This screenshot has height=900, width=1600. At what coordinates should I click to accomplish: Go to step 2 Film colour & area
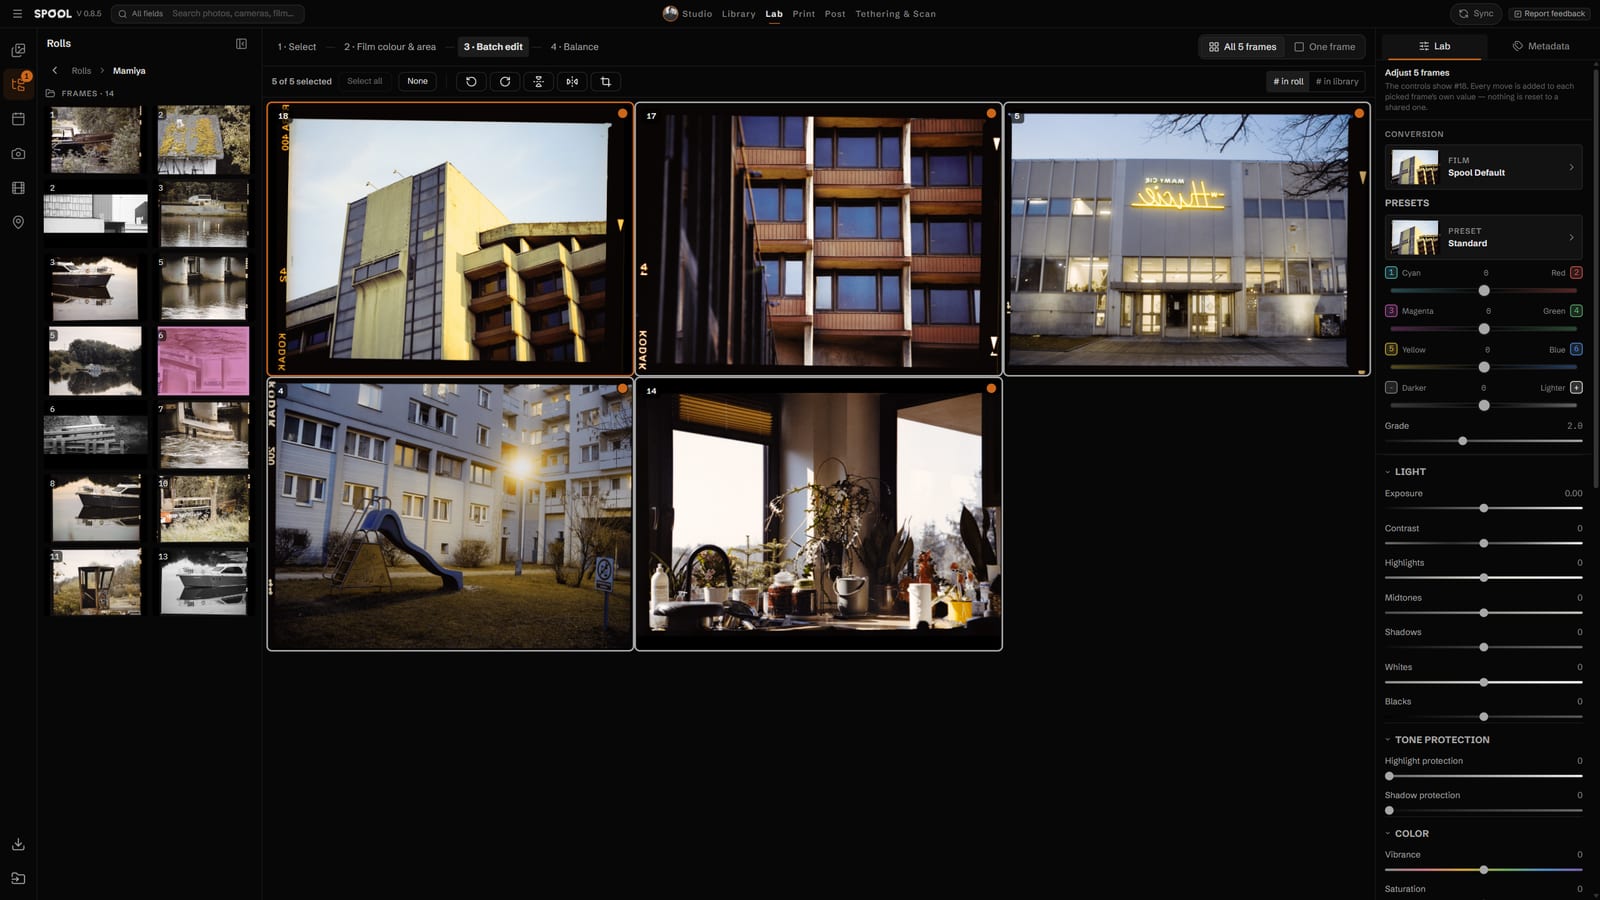390,47
